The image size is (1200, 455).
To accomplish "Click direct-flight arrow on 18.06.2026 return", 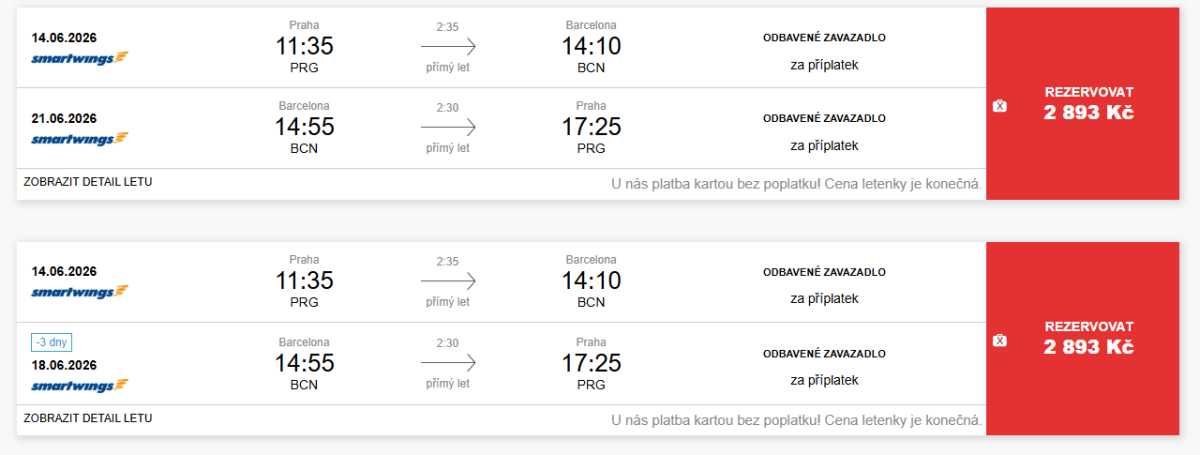I will pyautogui.click(x=448, y=362).
